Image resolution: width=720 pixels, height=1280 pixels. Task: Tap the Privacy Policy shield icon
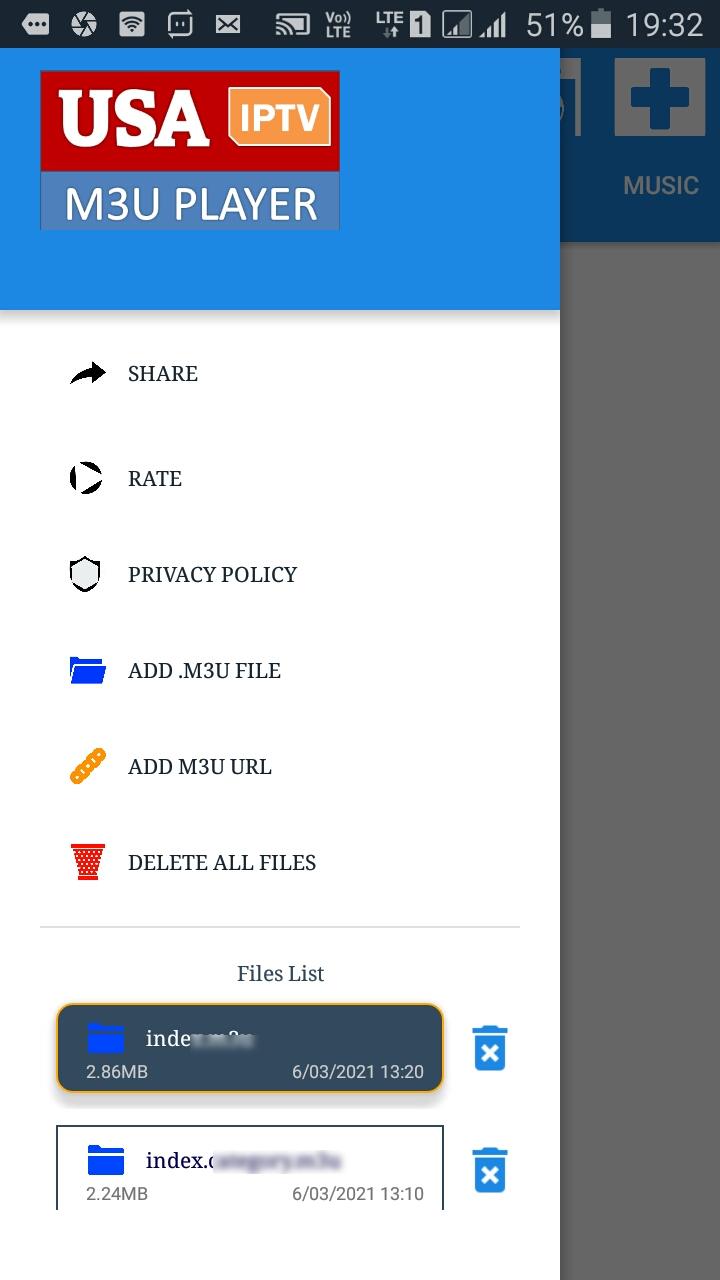pos(86,574)
